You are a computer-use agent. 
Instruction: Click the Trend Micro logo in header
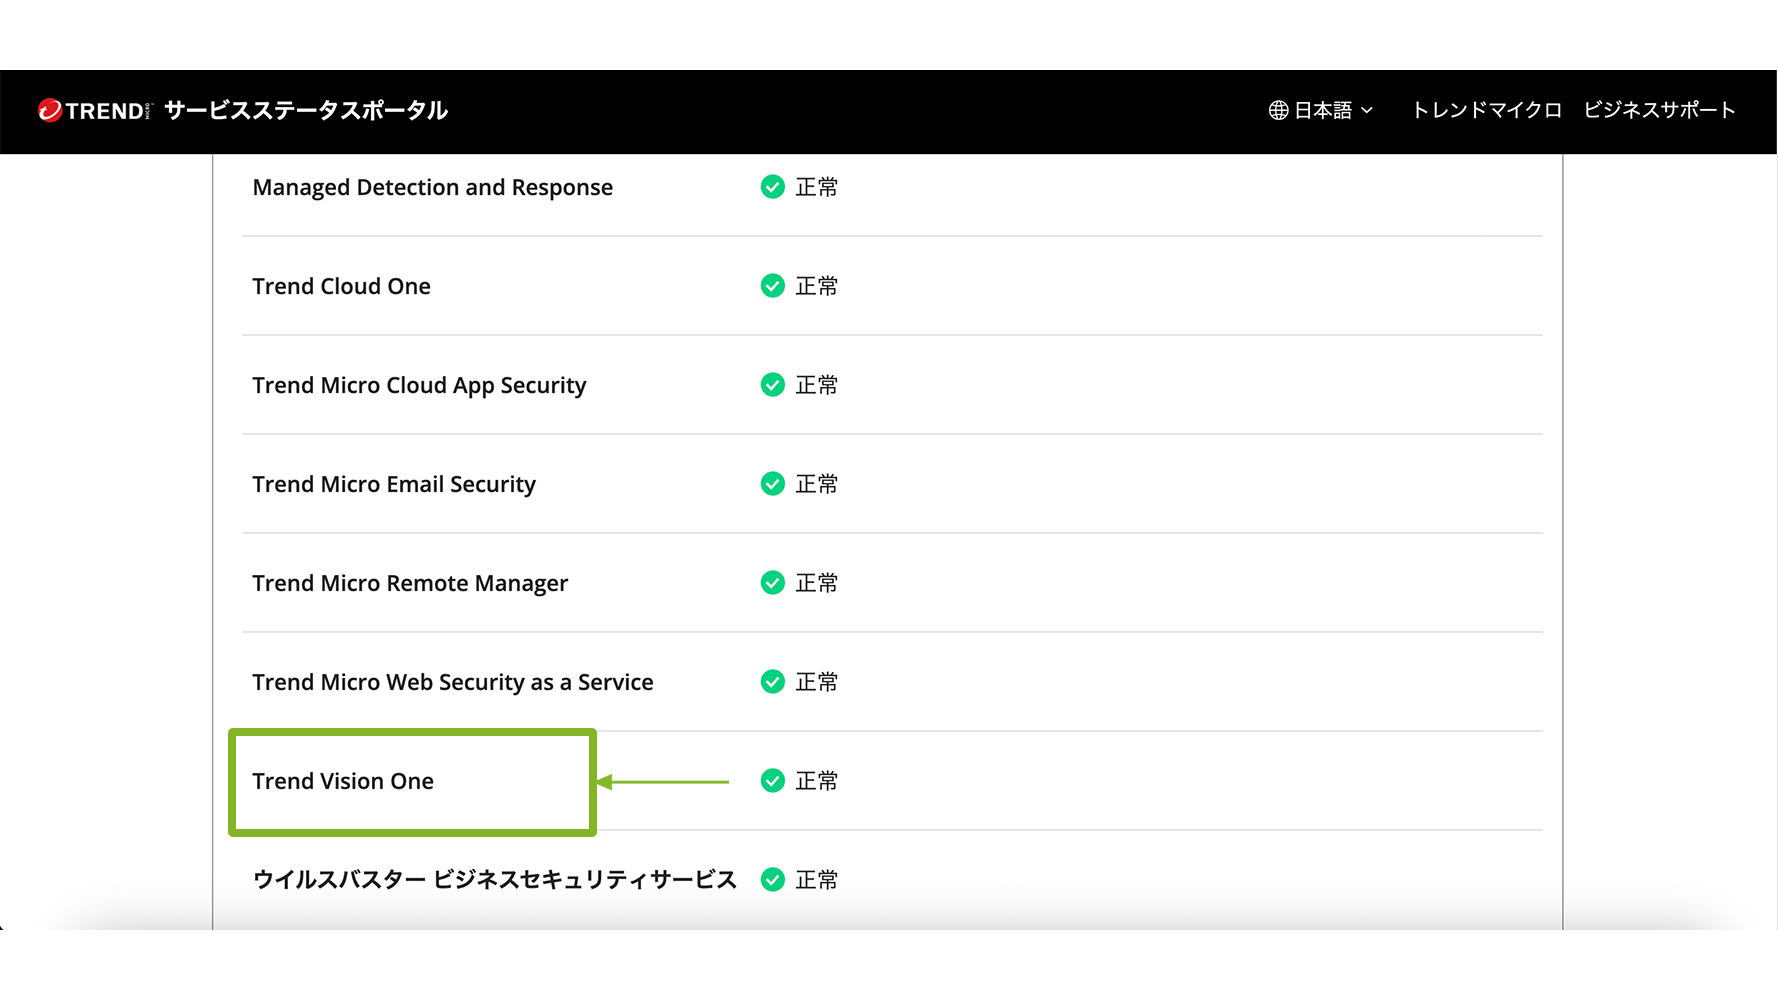[x=93, y=111]
